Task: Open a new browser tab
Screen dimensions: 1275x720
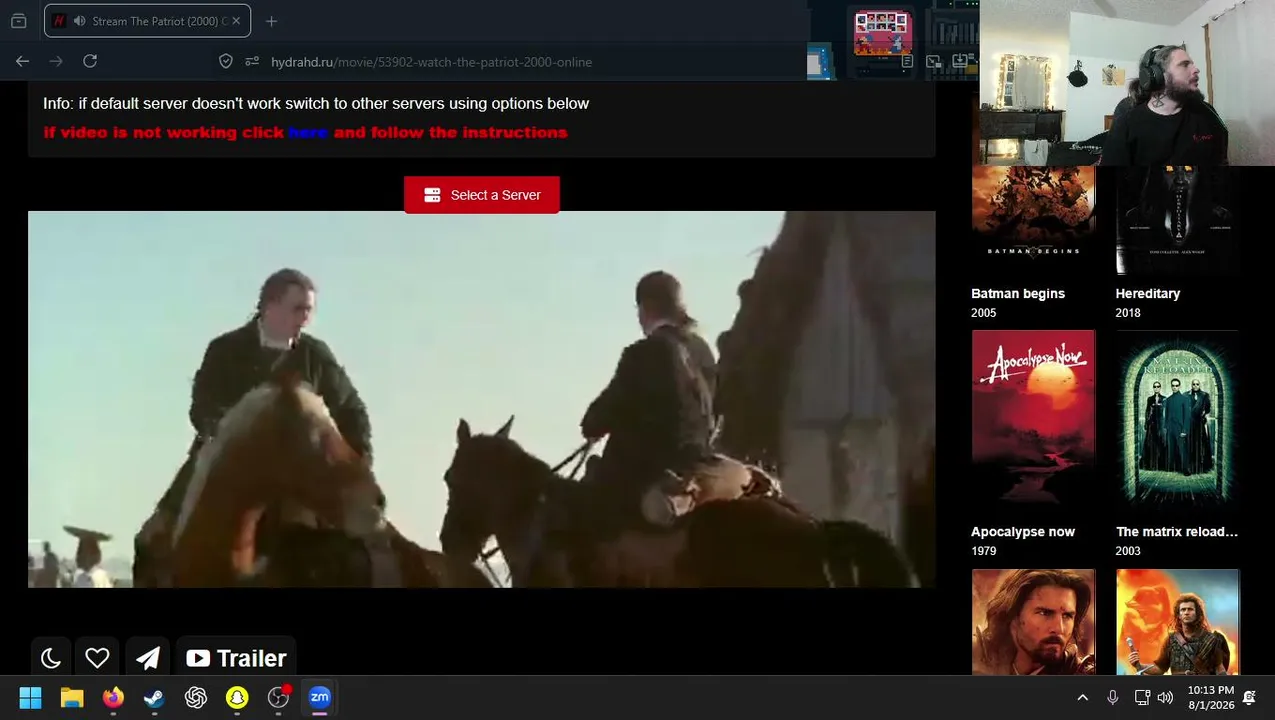Action: click(x=271, y=21)
